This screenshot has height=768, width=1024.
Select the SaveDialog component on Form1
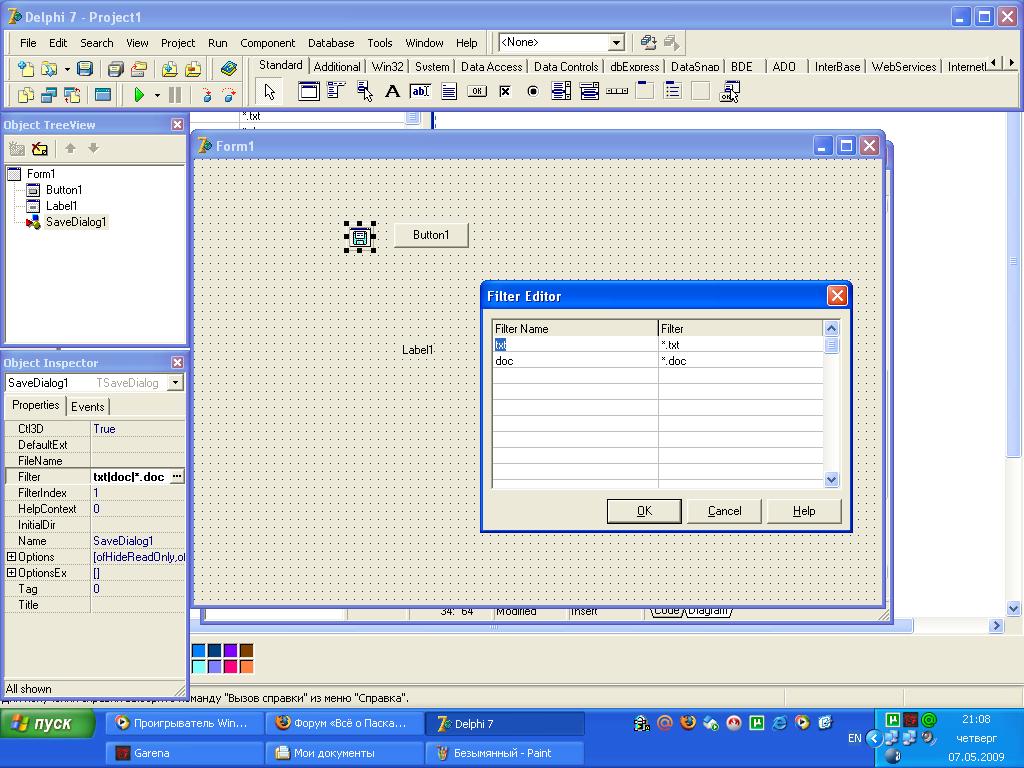[x=360, y=237]
